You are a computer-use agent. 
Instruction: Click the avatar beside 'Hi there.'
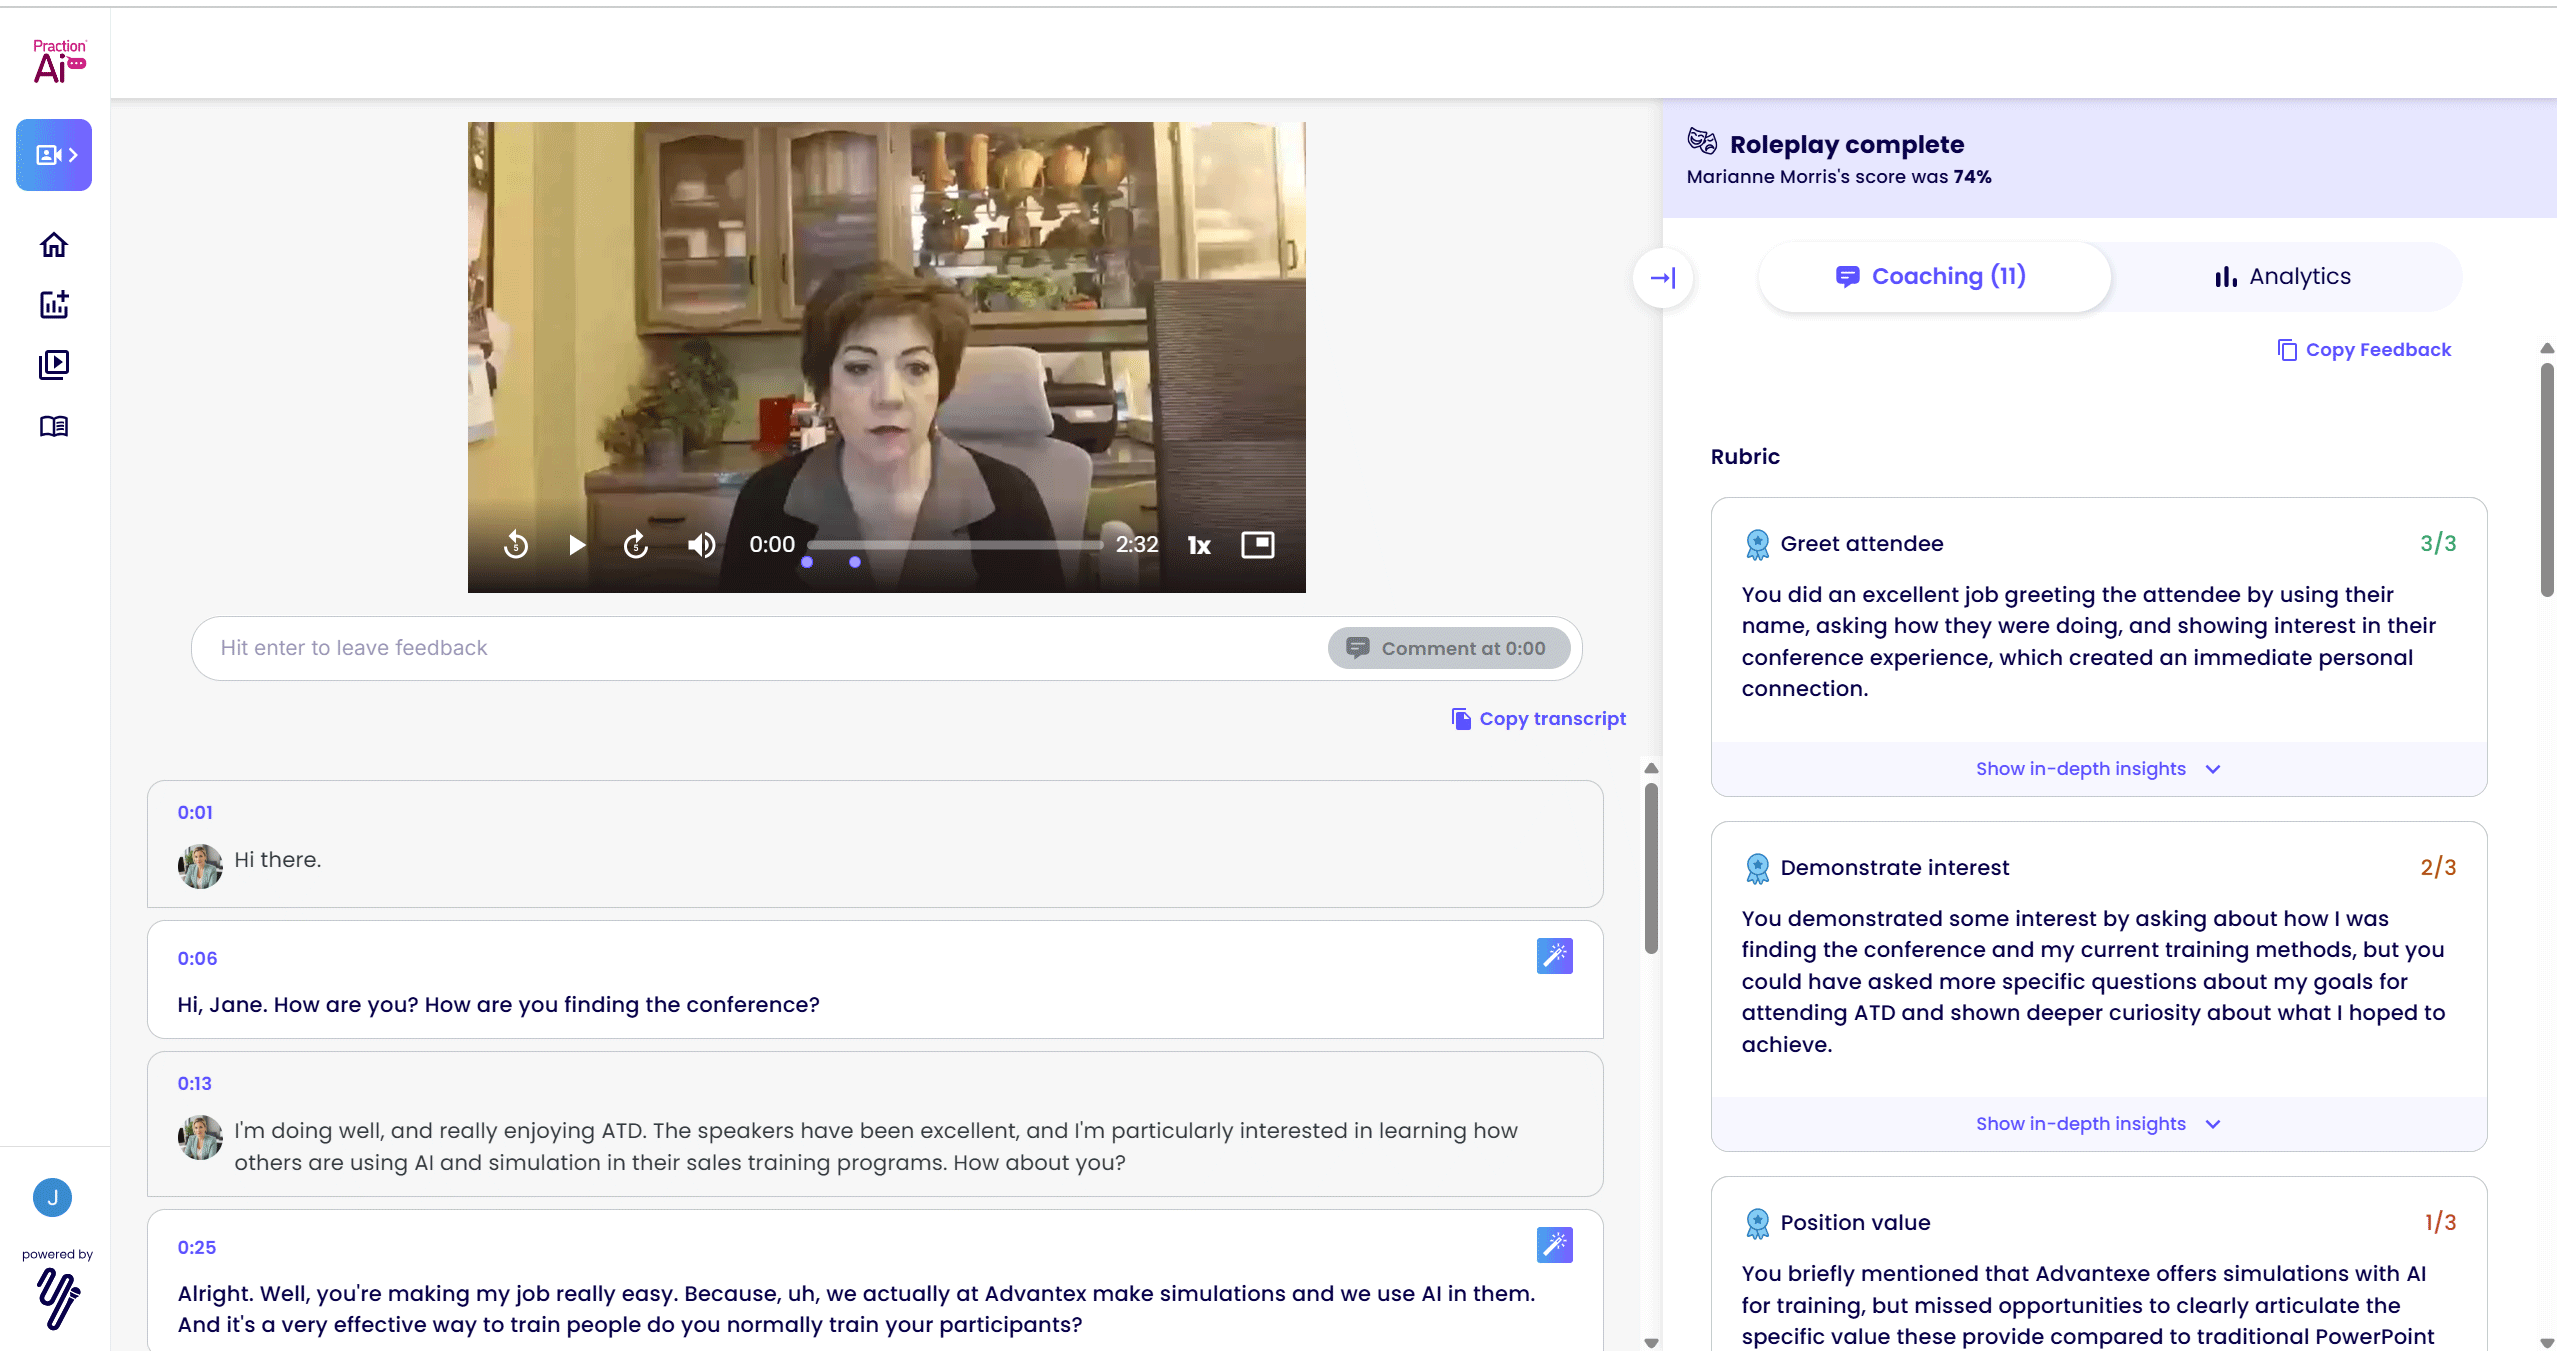tap(200, 866)
